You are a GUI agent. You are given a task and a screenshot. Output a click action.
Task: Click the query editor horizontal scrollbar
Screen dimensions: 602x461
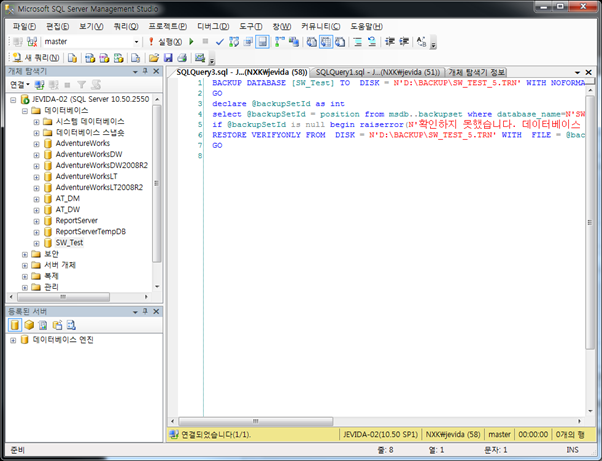(x=256, y=421)
